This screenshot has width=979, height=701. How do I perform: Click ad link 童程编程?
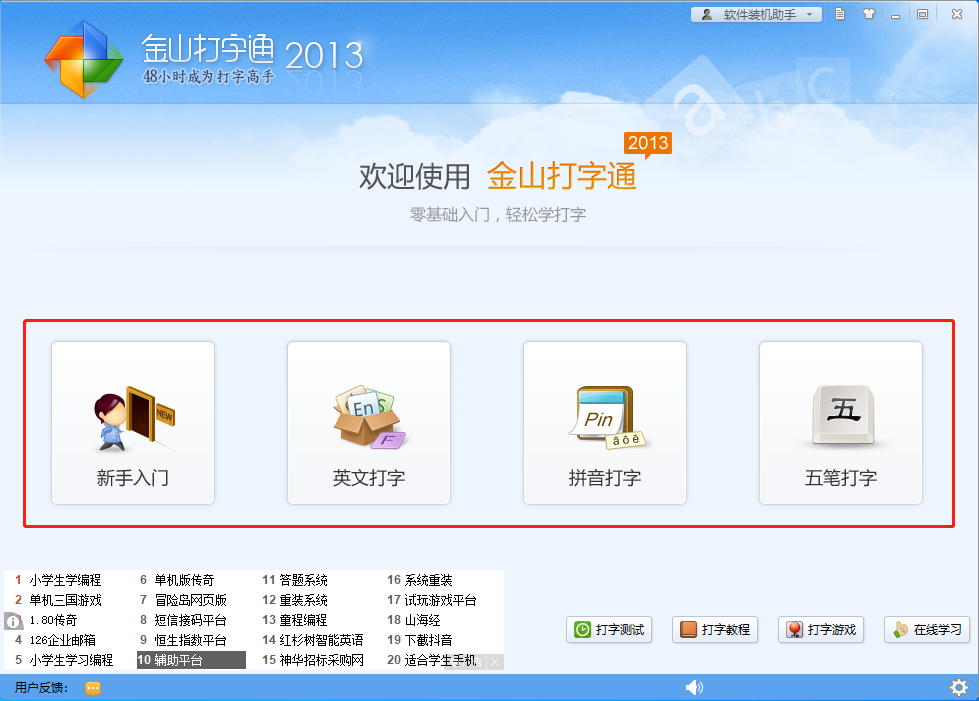303,620
